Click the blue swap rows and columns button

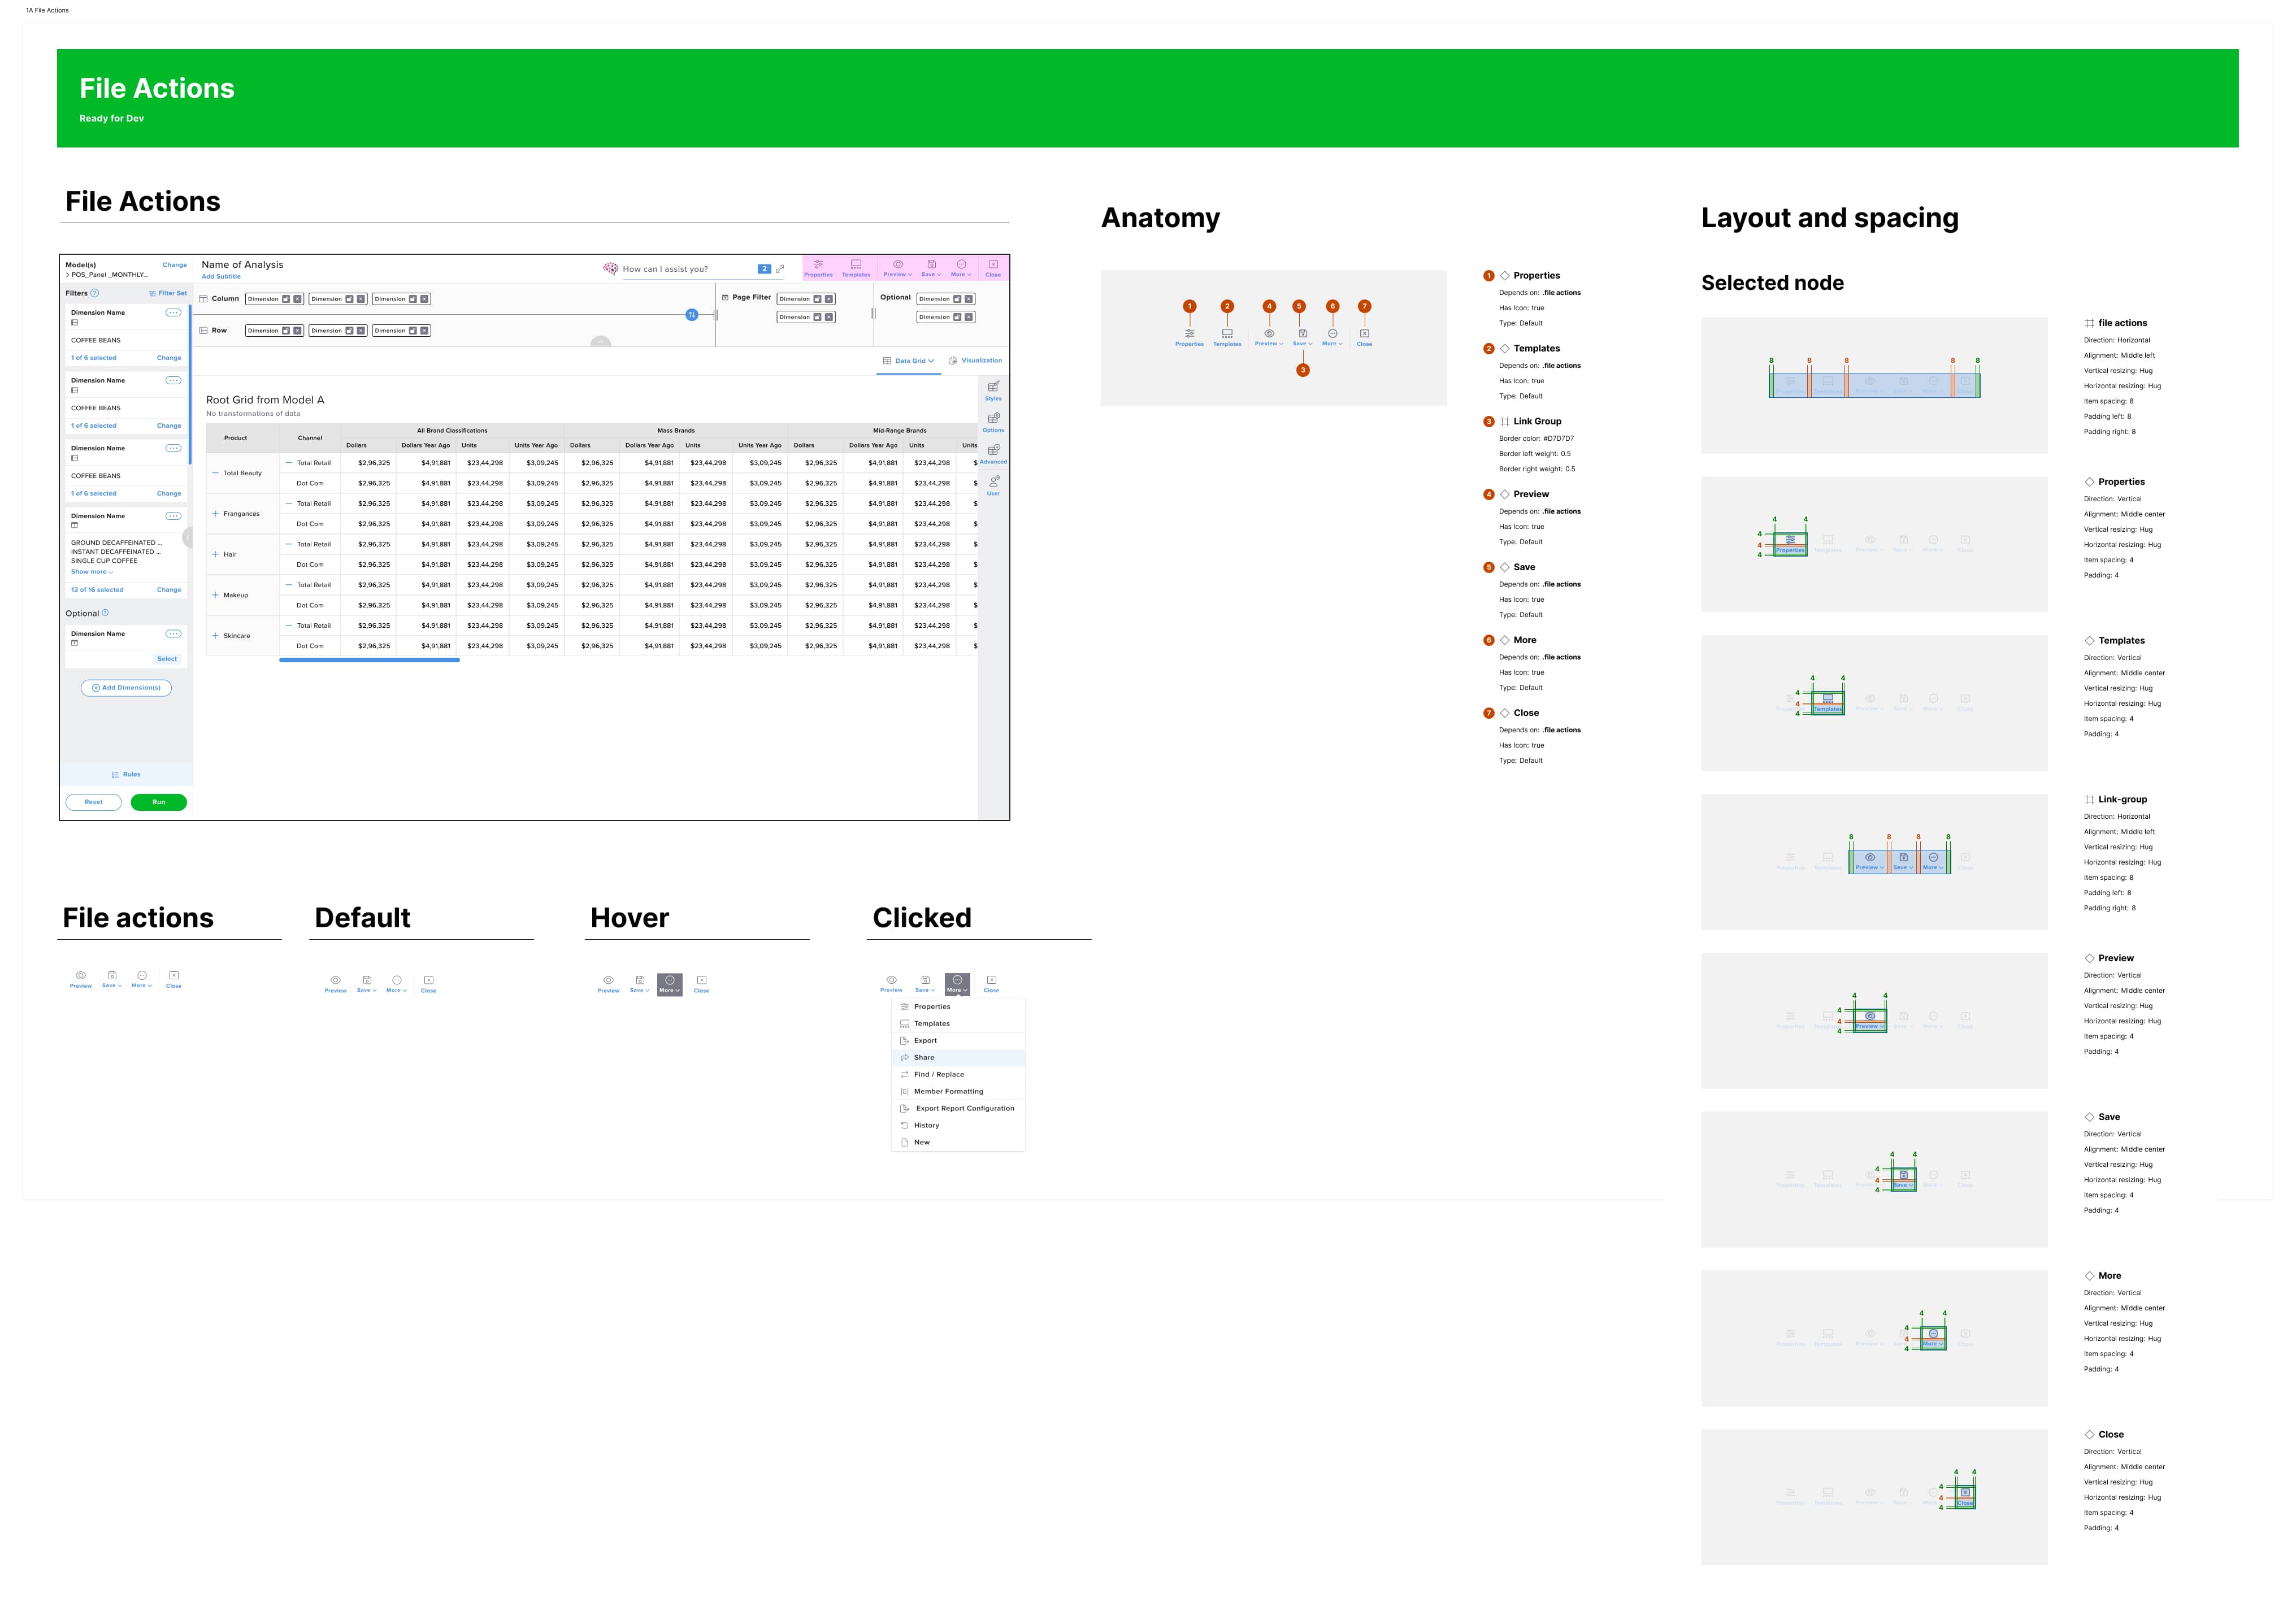(x=691, y=315)
